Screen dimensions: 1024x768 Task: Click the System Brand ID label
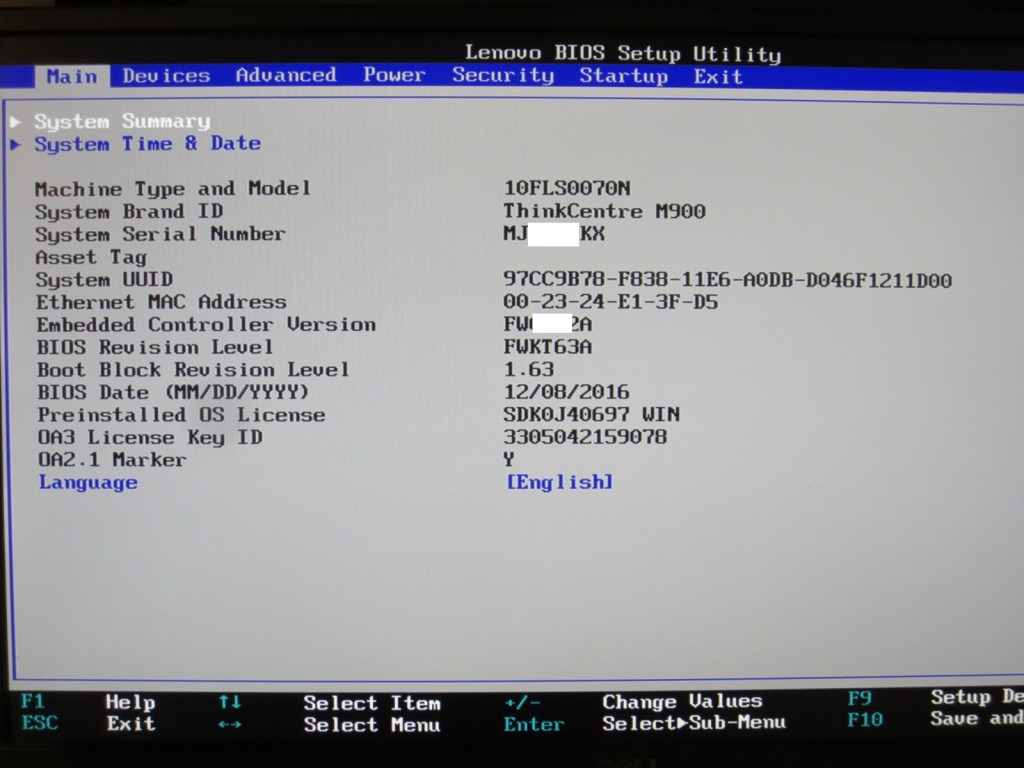(129, 212)
